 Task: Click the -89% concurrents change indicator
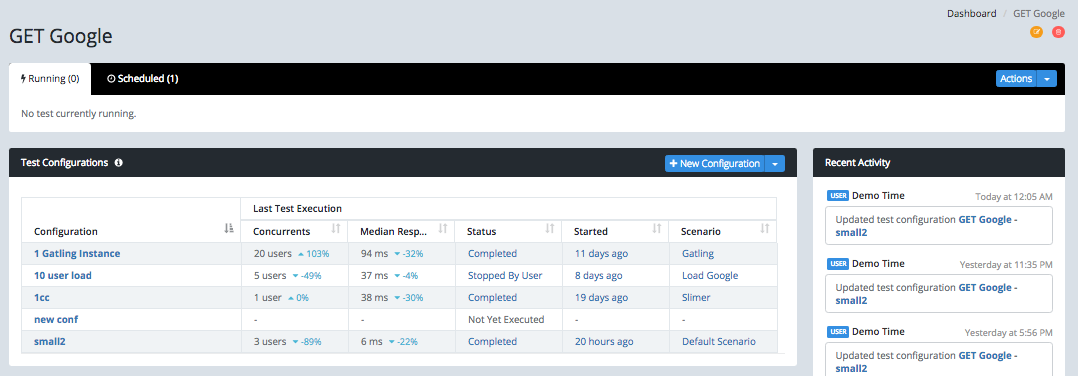click(x=307, y=342)
